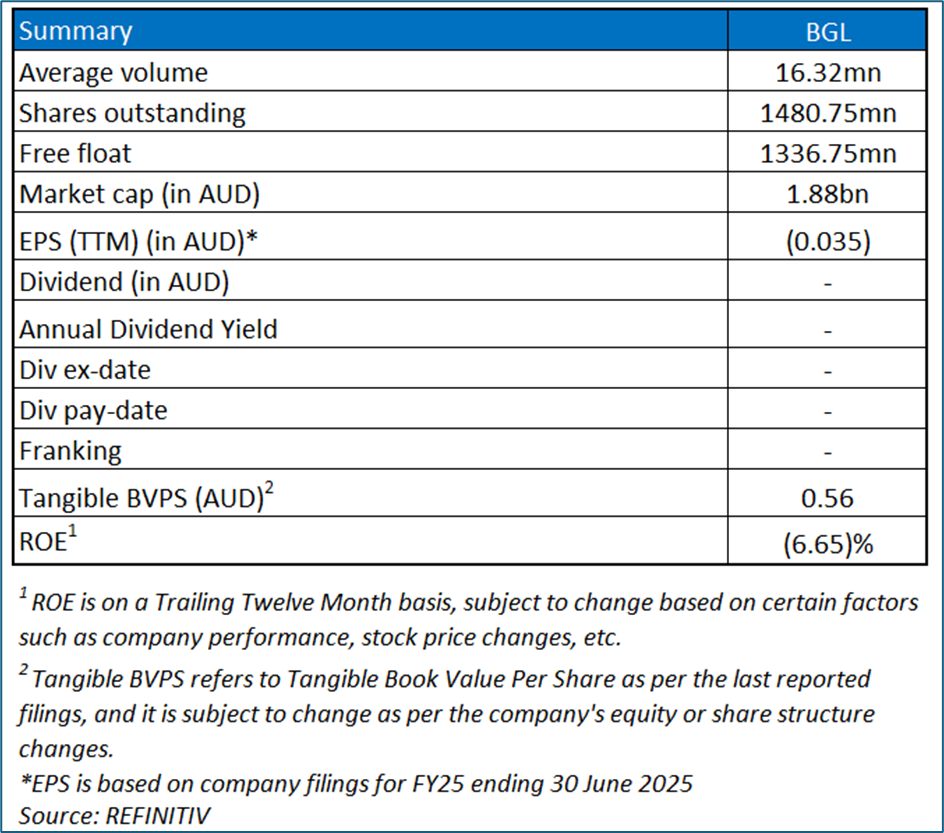Viewport: 944px width, 833px height.
Task: Select the 1336.75mn free float value
Action: (828, 154)
